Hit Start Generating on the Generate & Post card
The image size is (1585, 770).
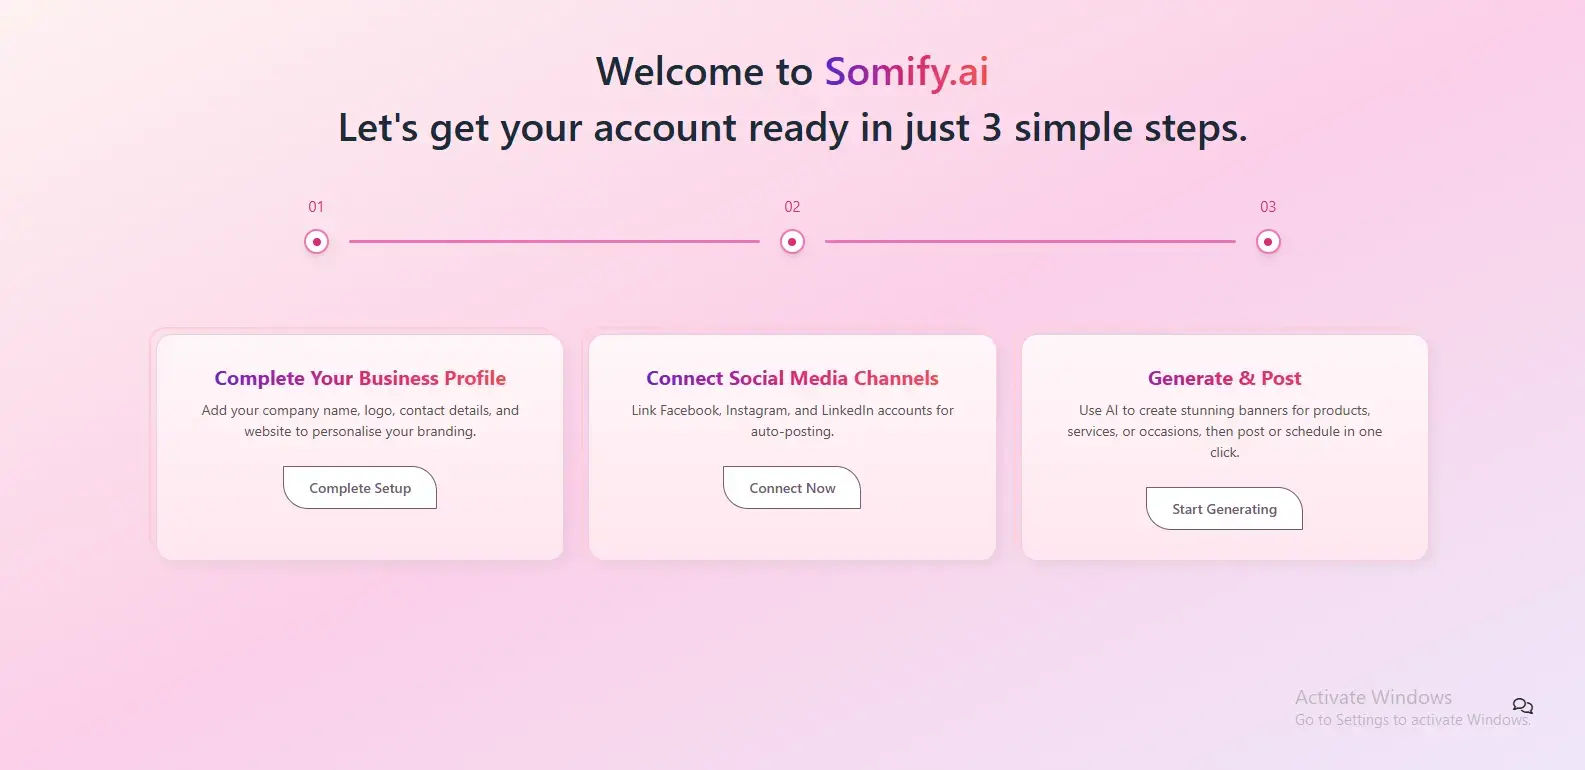pyautogui.click(x=1223, y=509)
